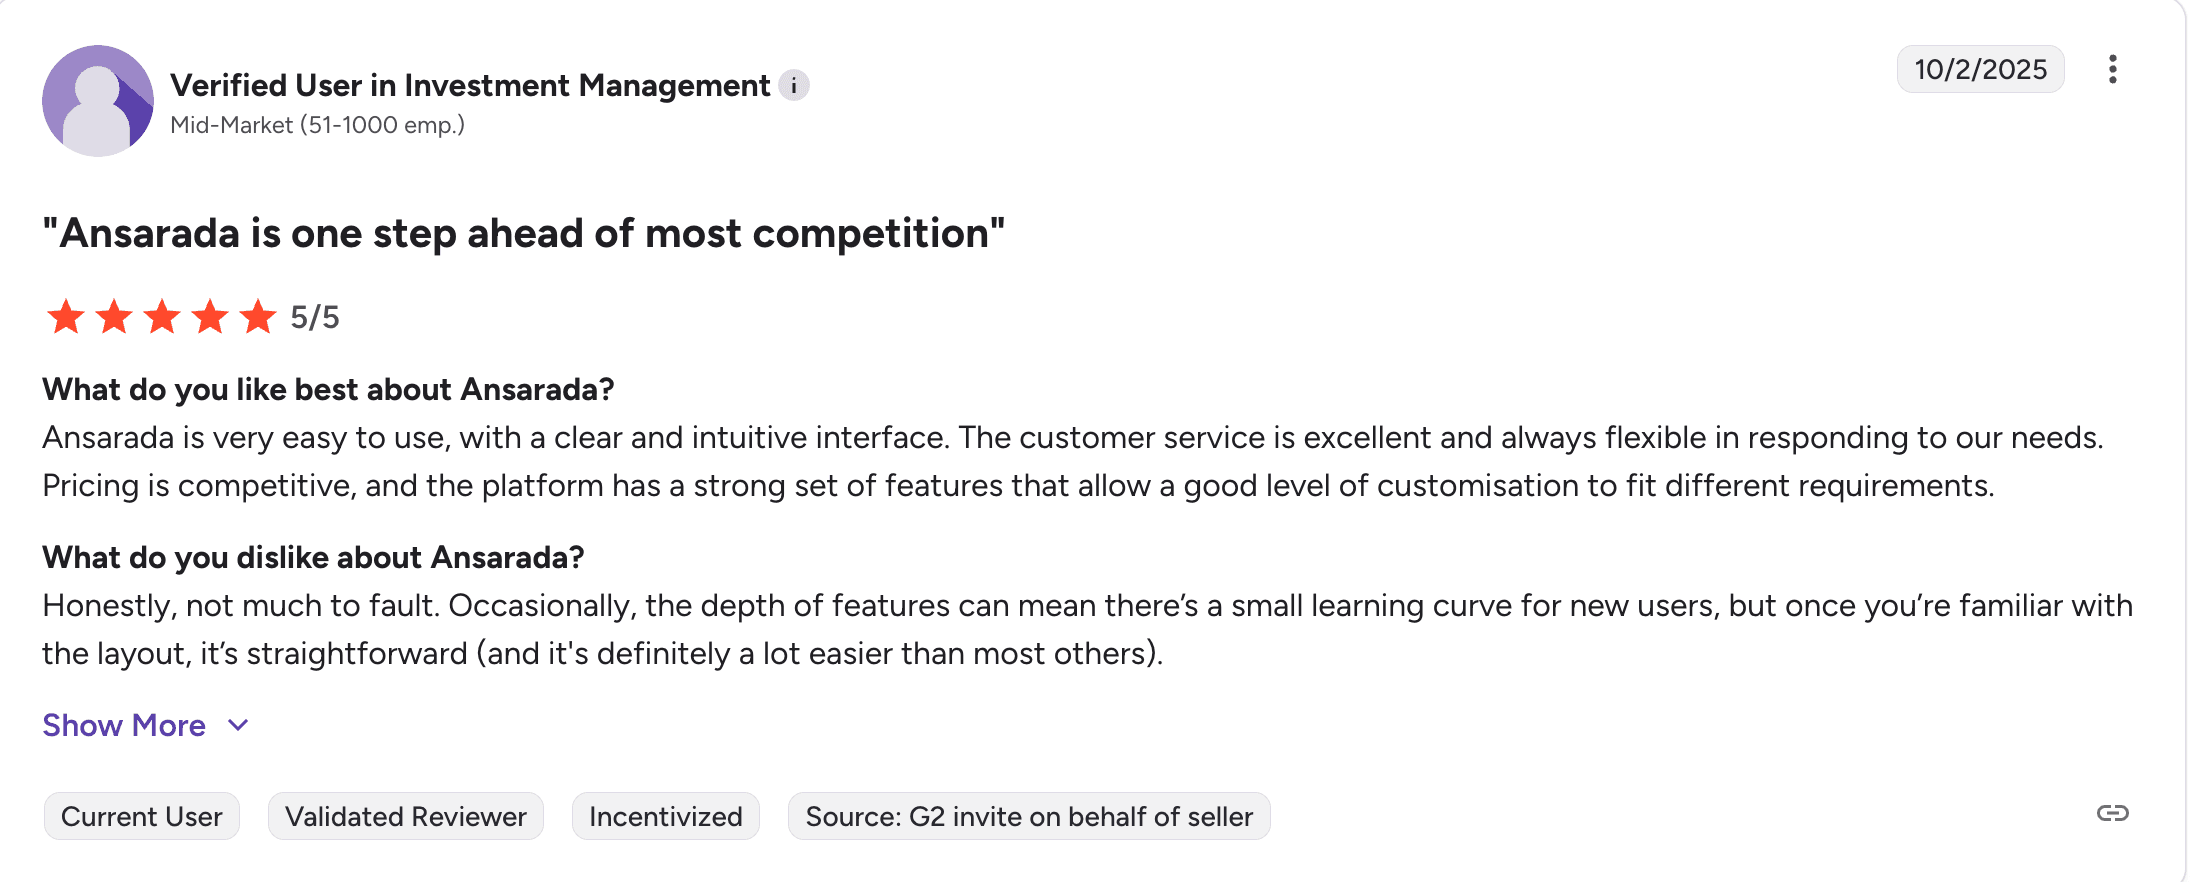Click the 5/5 rating score text
Viewport: 2192px width, 882px height.
[x=315, y=317]
